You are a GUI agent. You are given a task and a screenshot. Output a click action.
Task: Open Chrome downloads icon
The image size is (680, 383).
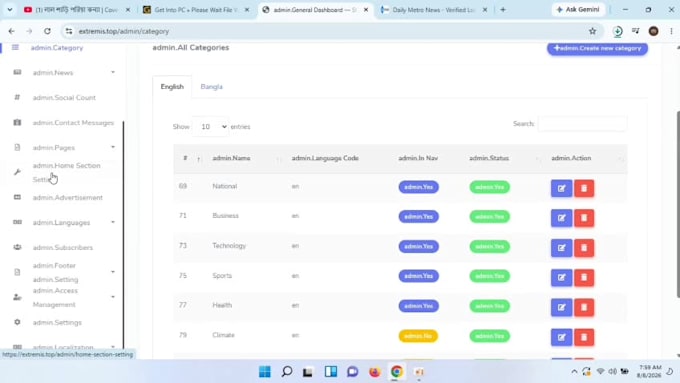click(618, 31)
